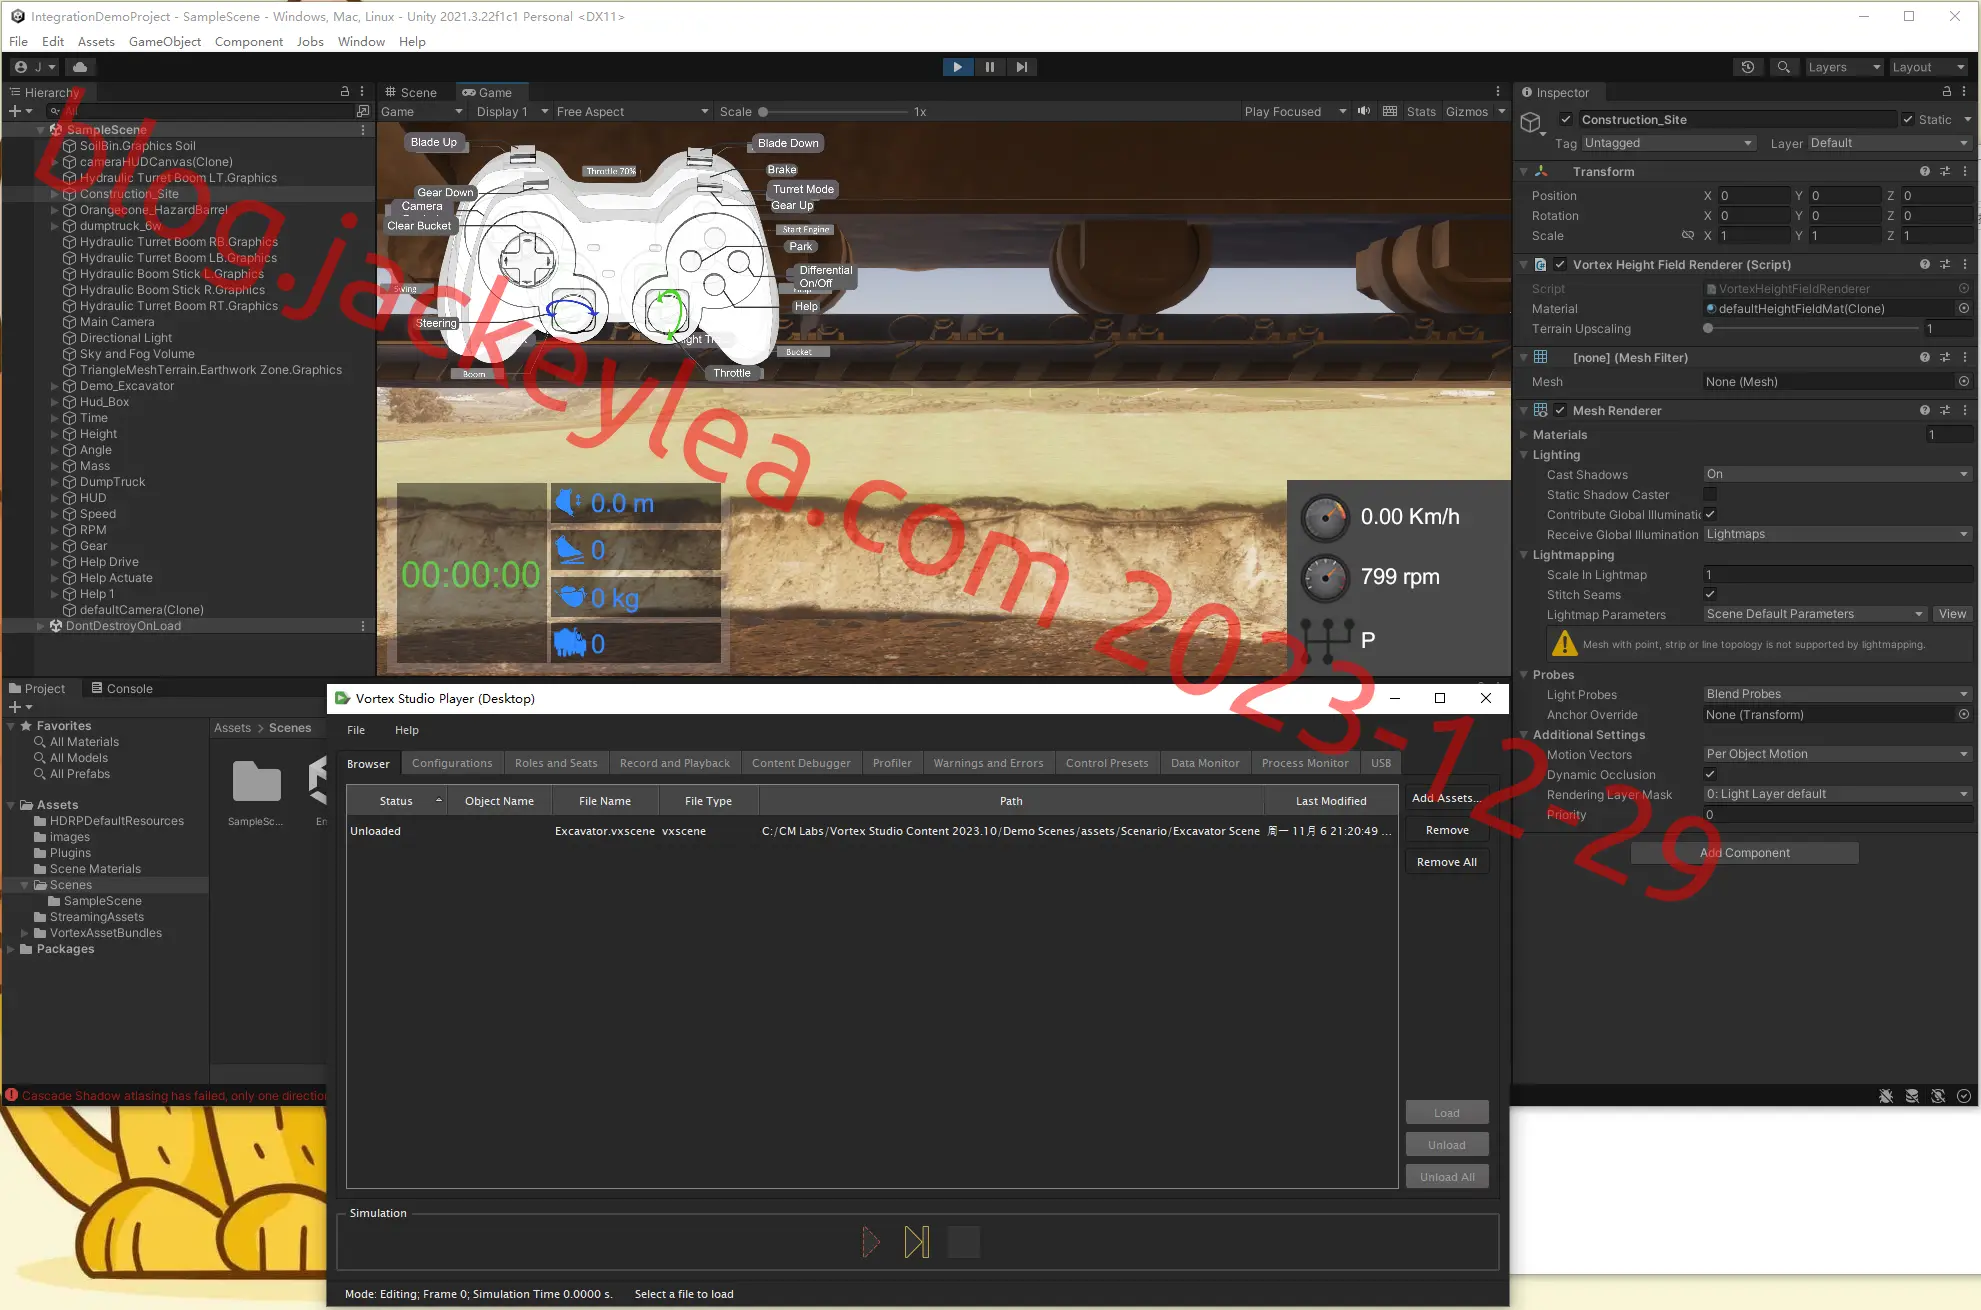Screen dimensions: 1981x1310
Task: Open the undo history icon
Action: click(1747, 67)
